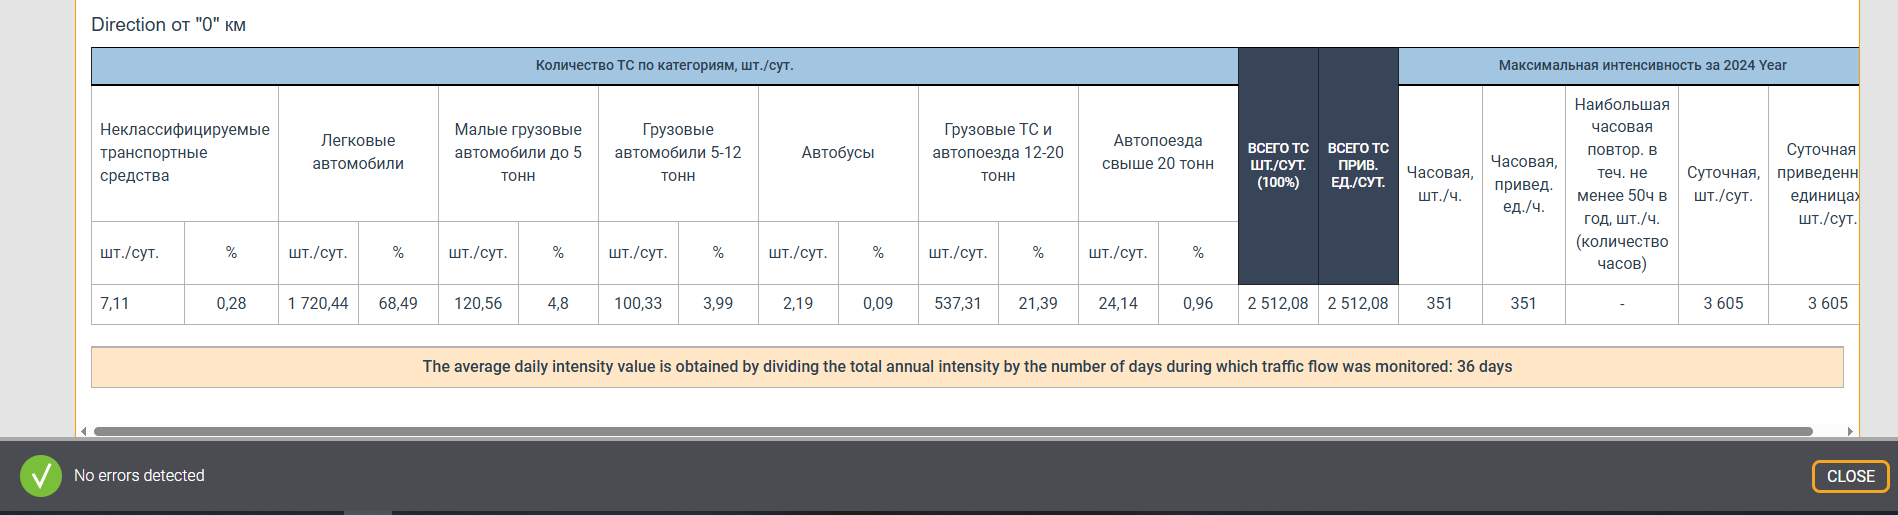Click the green checkmark status icon
The width and height of the screenshot is (1898, 515).
41,476
